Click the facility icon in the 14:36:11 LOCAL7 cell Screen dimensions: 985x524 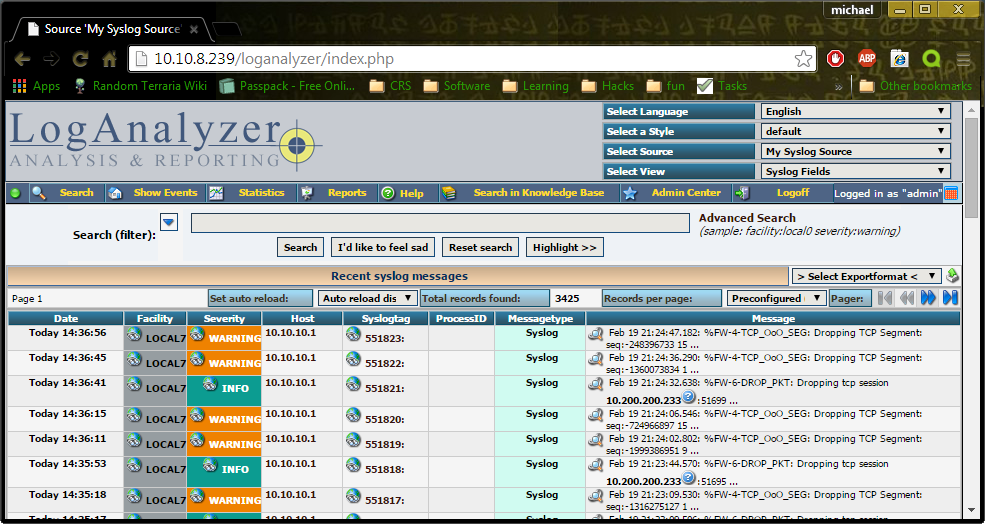[133, 440]
